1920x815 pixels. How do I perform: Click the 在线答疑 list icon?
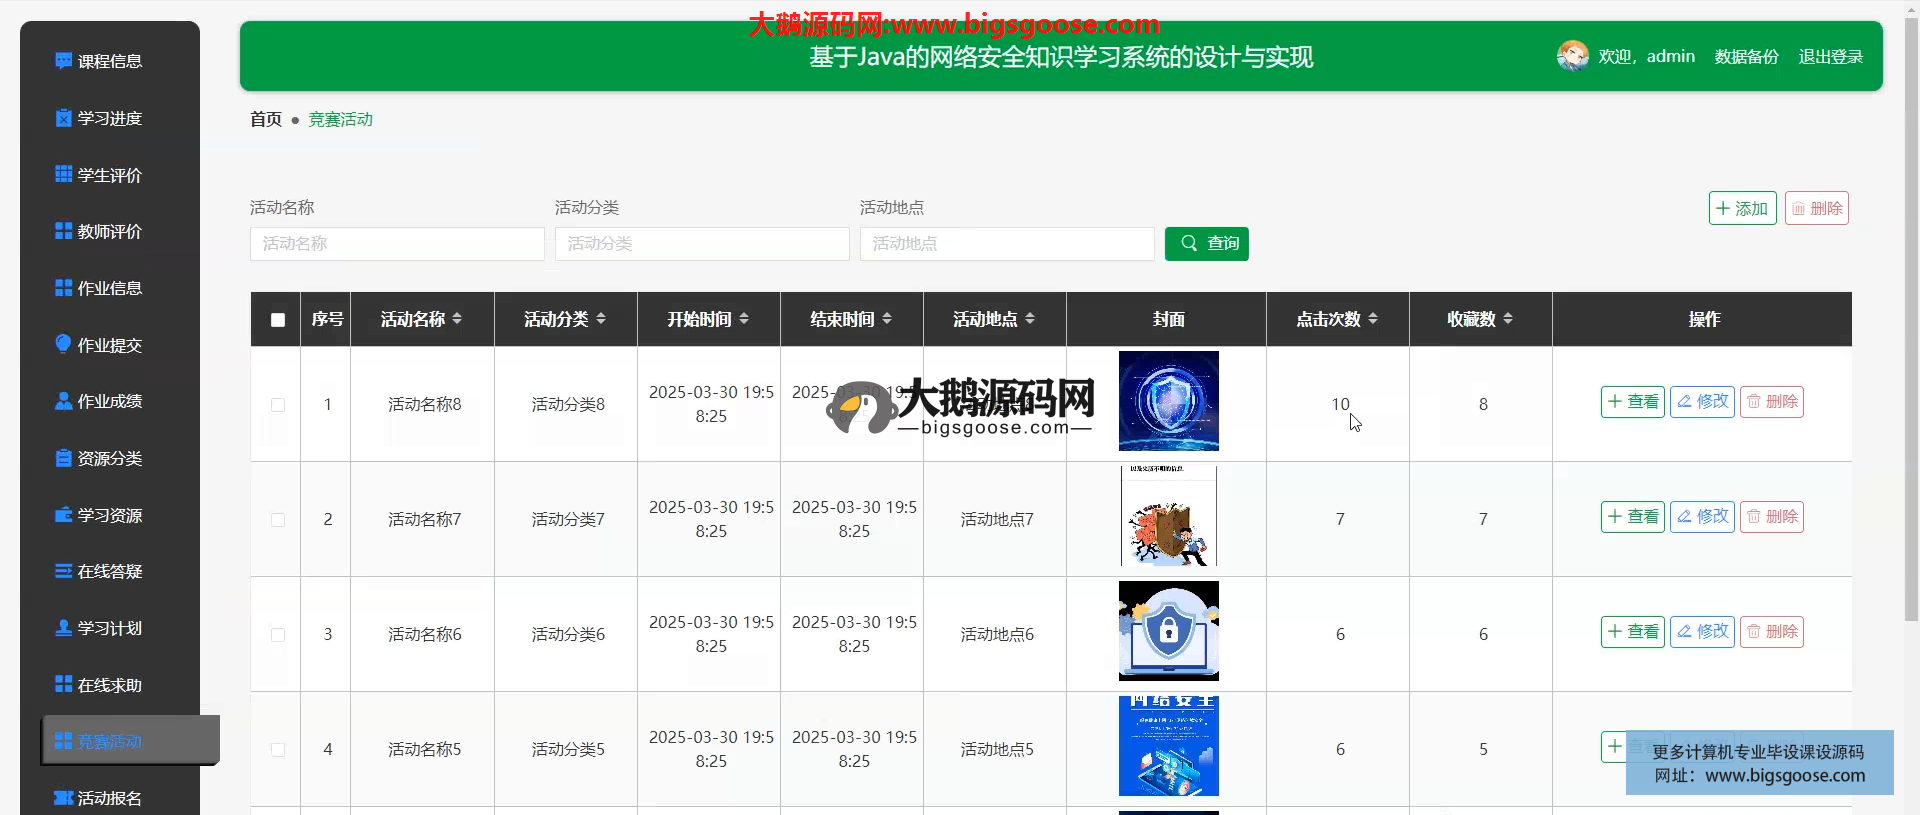point(63,571)
